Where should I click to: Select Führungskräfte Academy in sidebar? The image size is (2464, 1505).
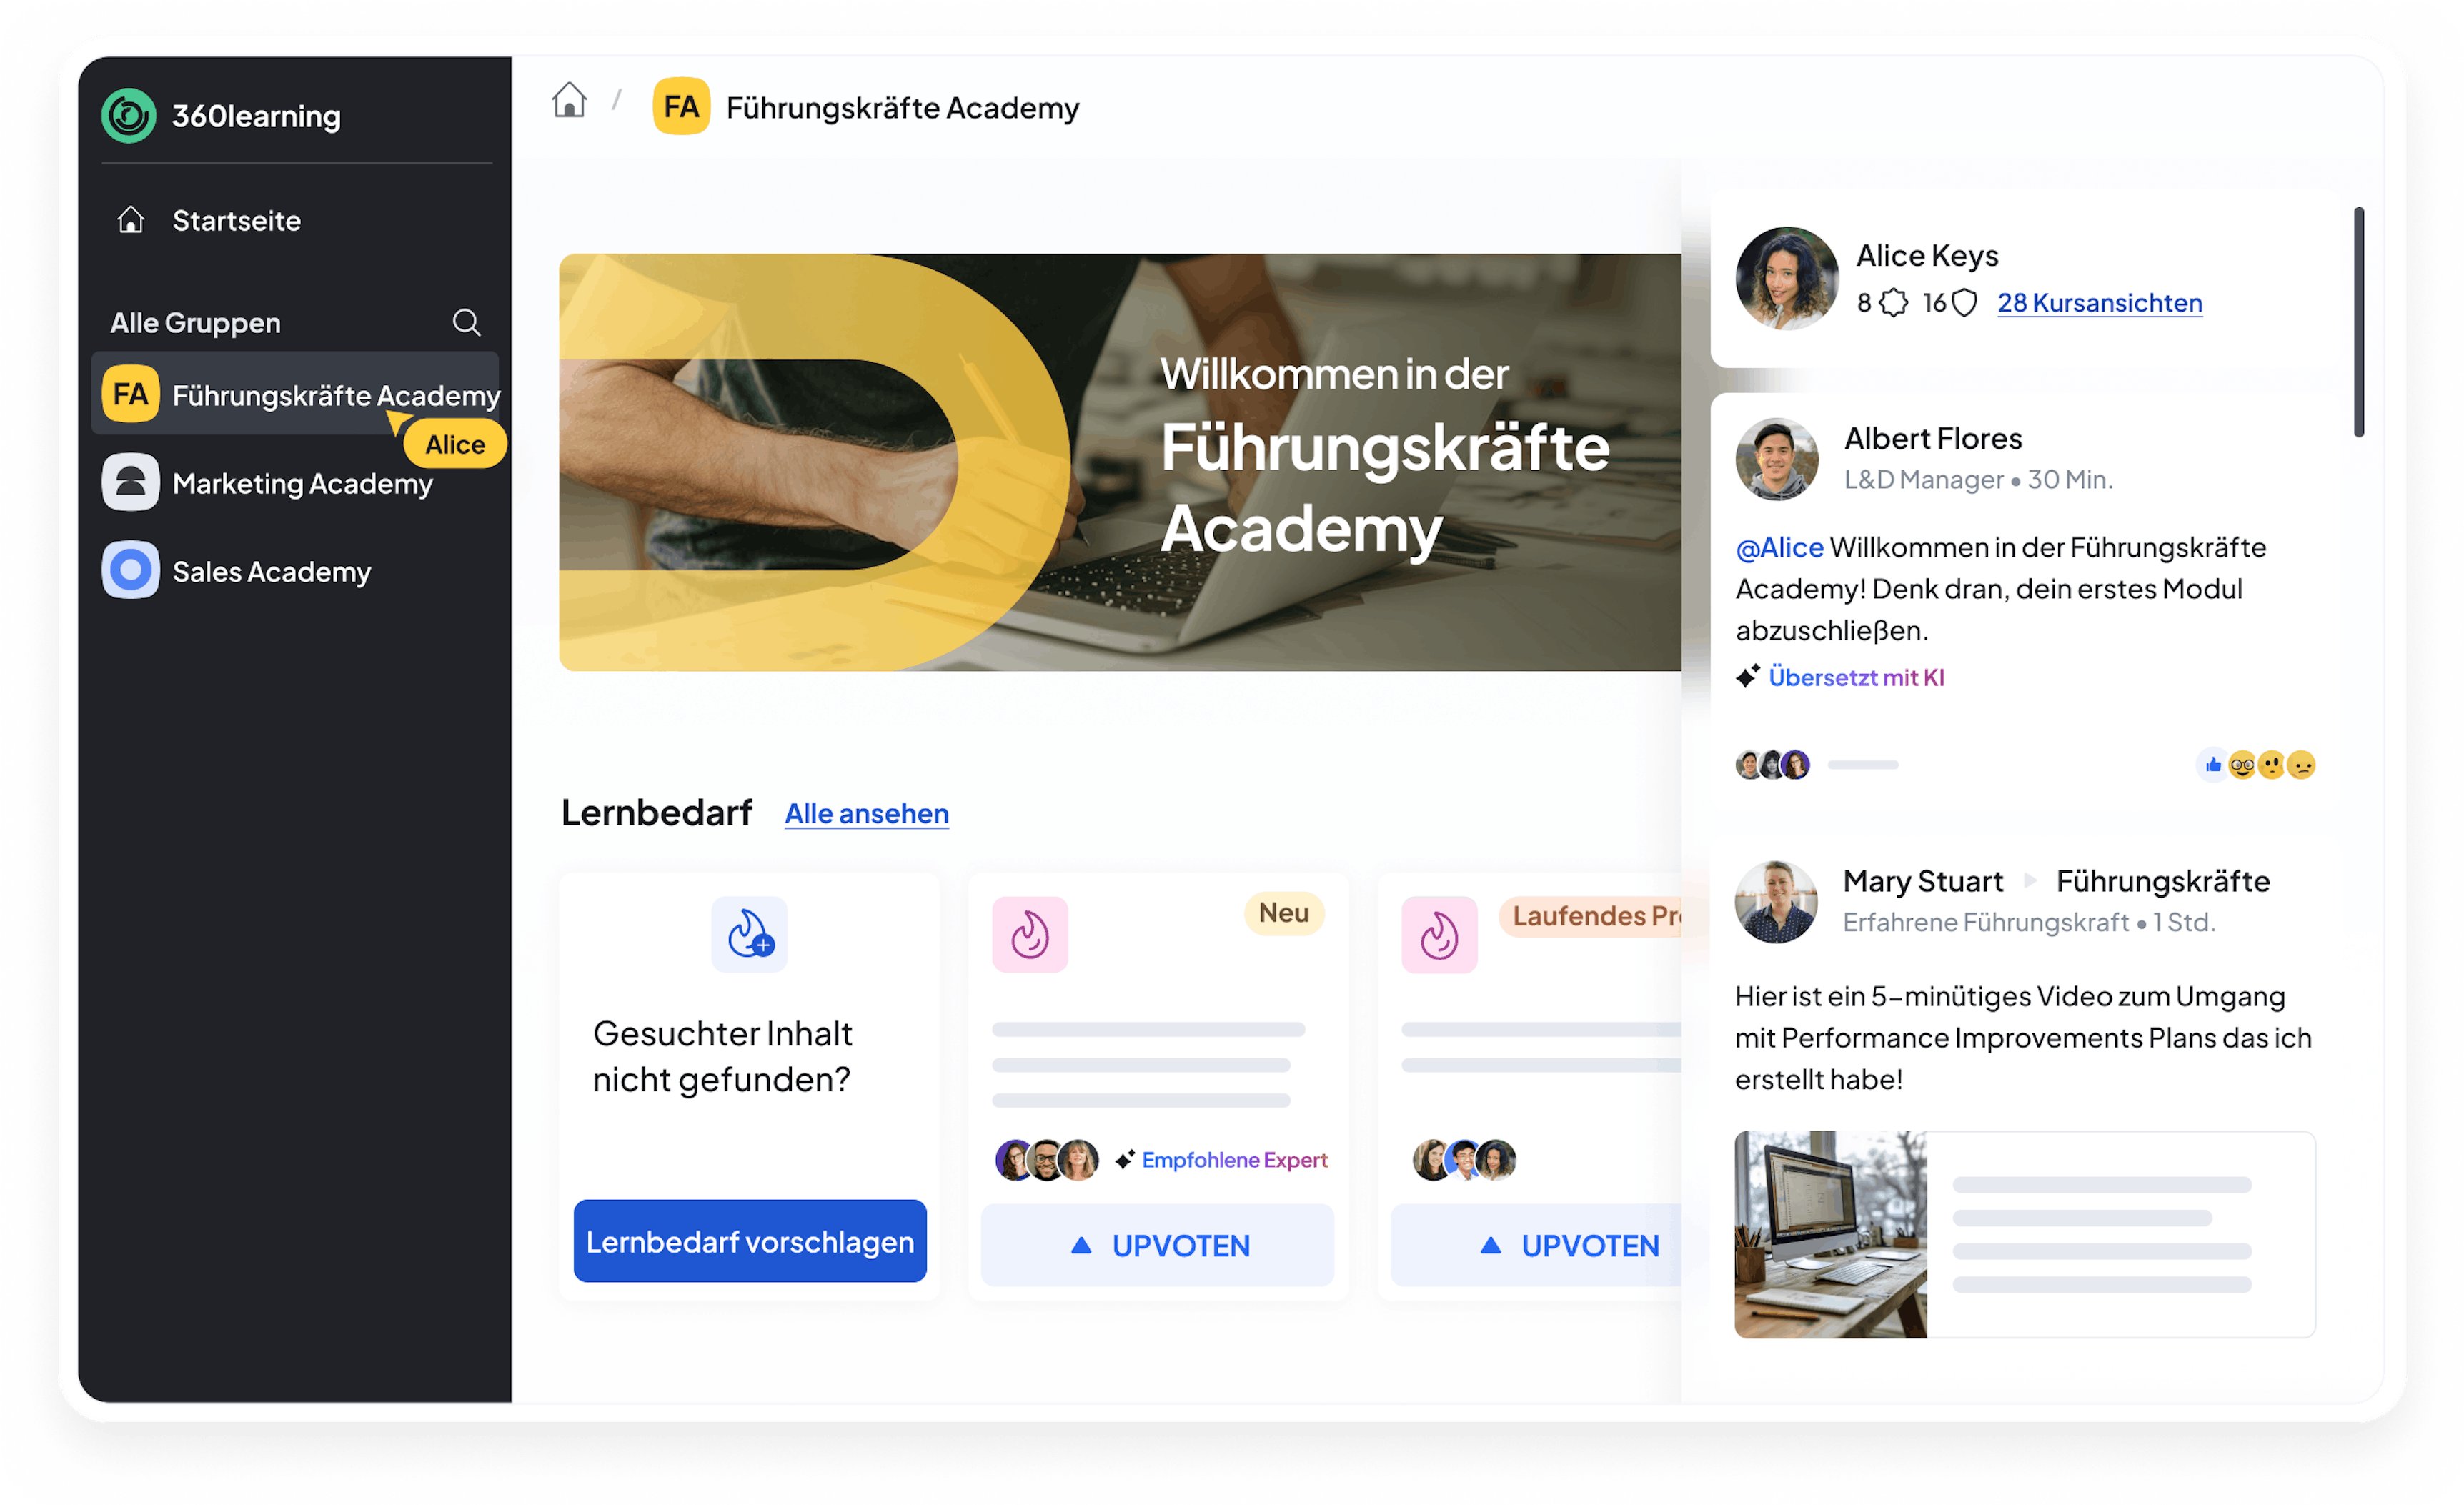[x=296, y=394]
